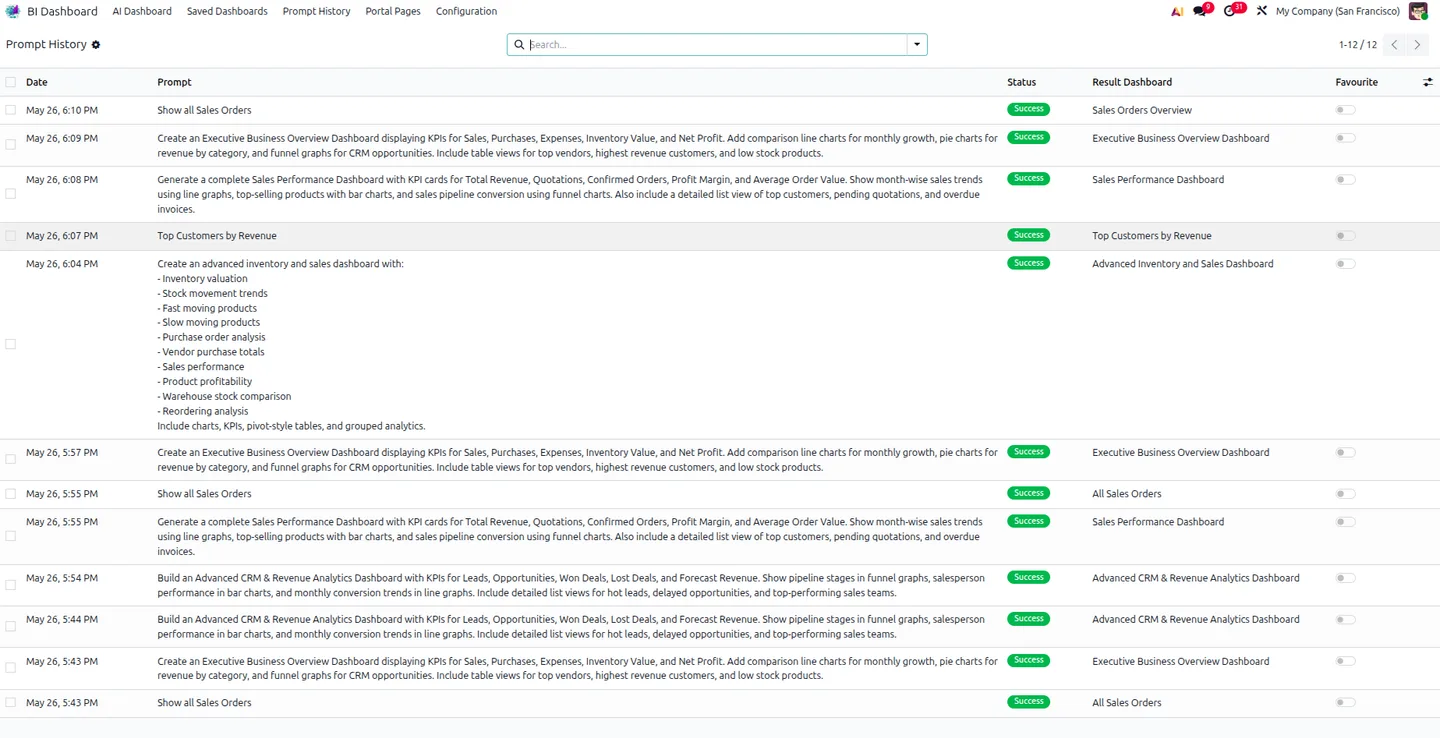The image size is (1440, 738).
Task: Go to next page arrow
Action: [1417, 45]
